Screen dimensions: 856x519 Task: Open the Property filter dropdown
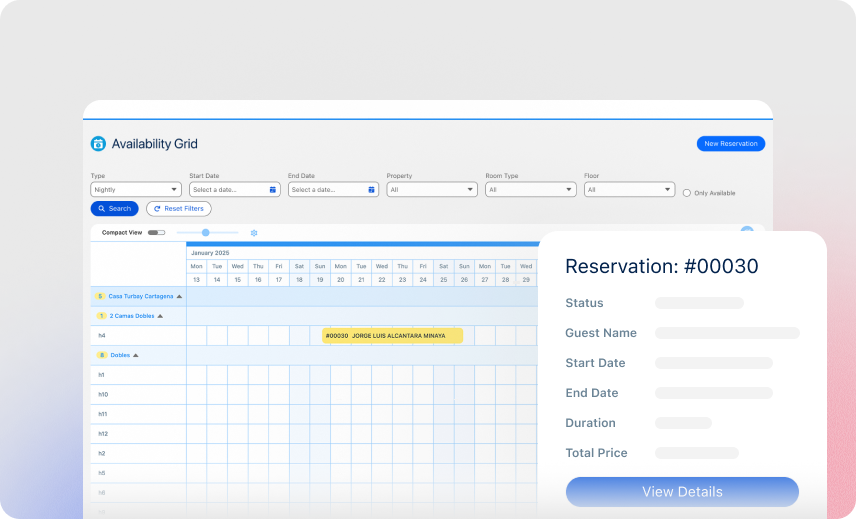click(x=432, y=189)
